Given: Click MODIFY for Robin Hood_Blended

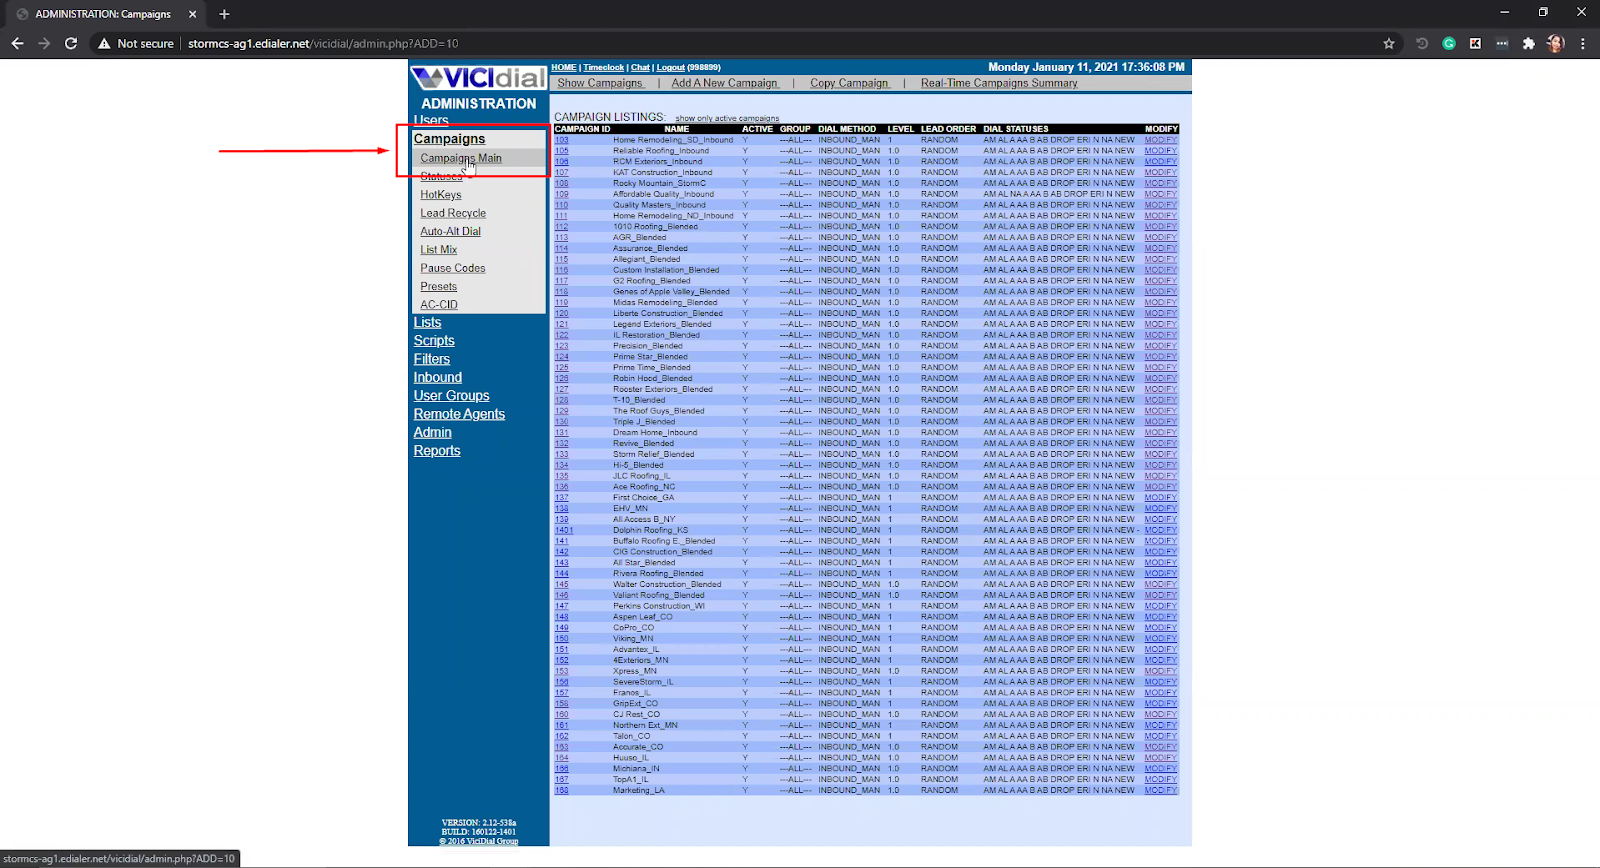Looking at the screenshot, I should (1160, 378).
